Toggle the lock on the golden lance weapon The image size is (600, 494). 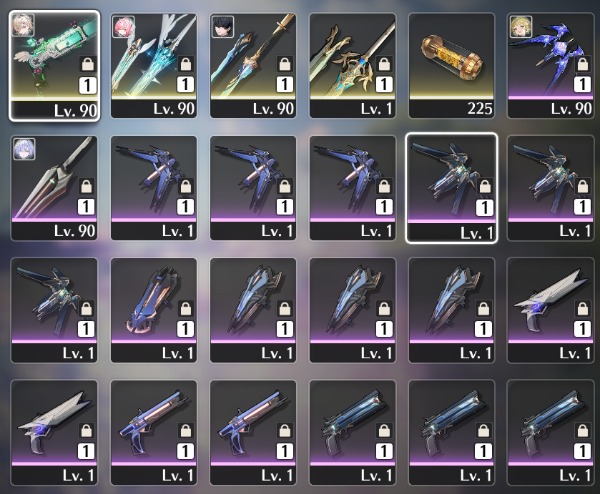coord(384,64)
